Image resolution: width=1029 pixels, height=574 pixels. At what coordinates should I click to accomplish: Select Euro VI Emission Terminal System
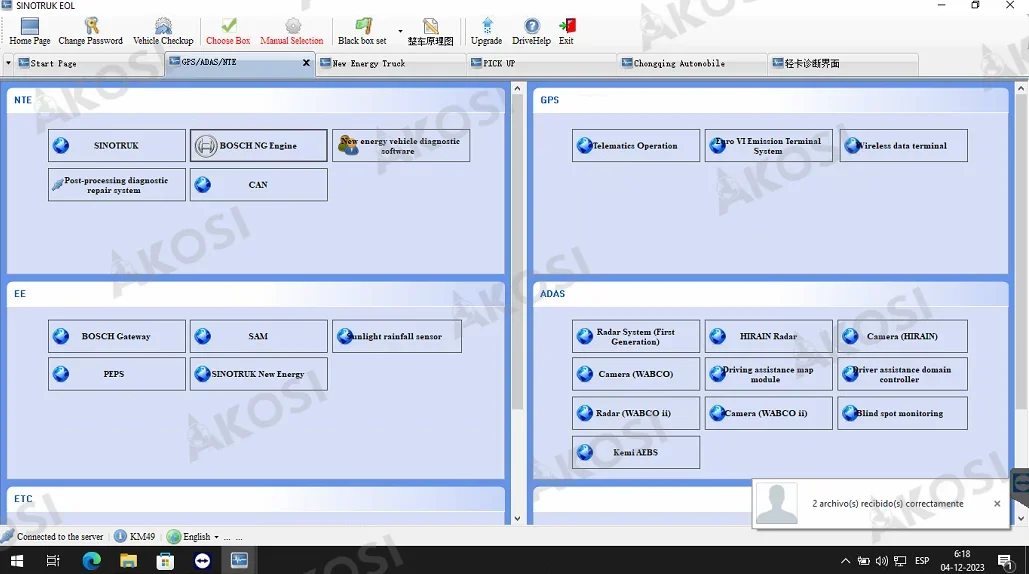tap(768, 146)
